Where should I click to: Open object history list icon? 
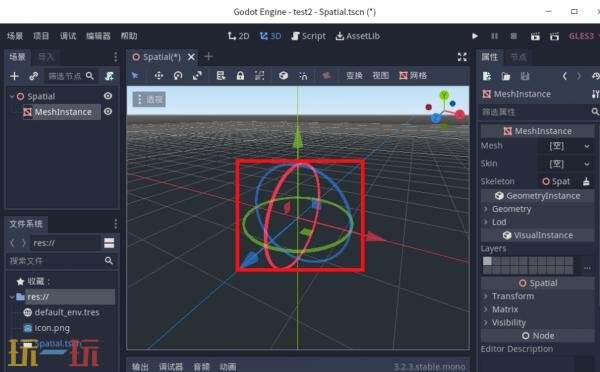(x=595, y=76)
